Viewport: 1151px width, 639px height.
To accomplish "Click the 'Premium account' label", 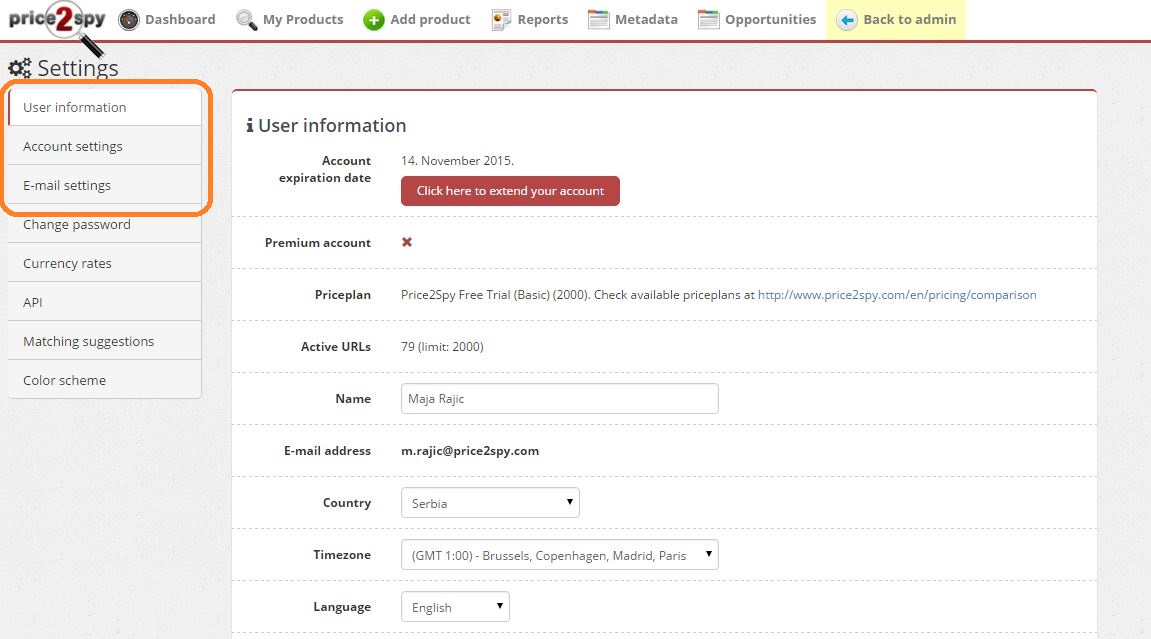I will pyautogui.click(x=318, y=243).
